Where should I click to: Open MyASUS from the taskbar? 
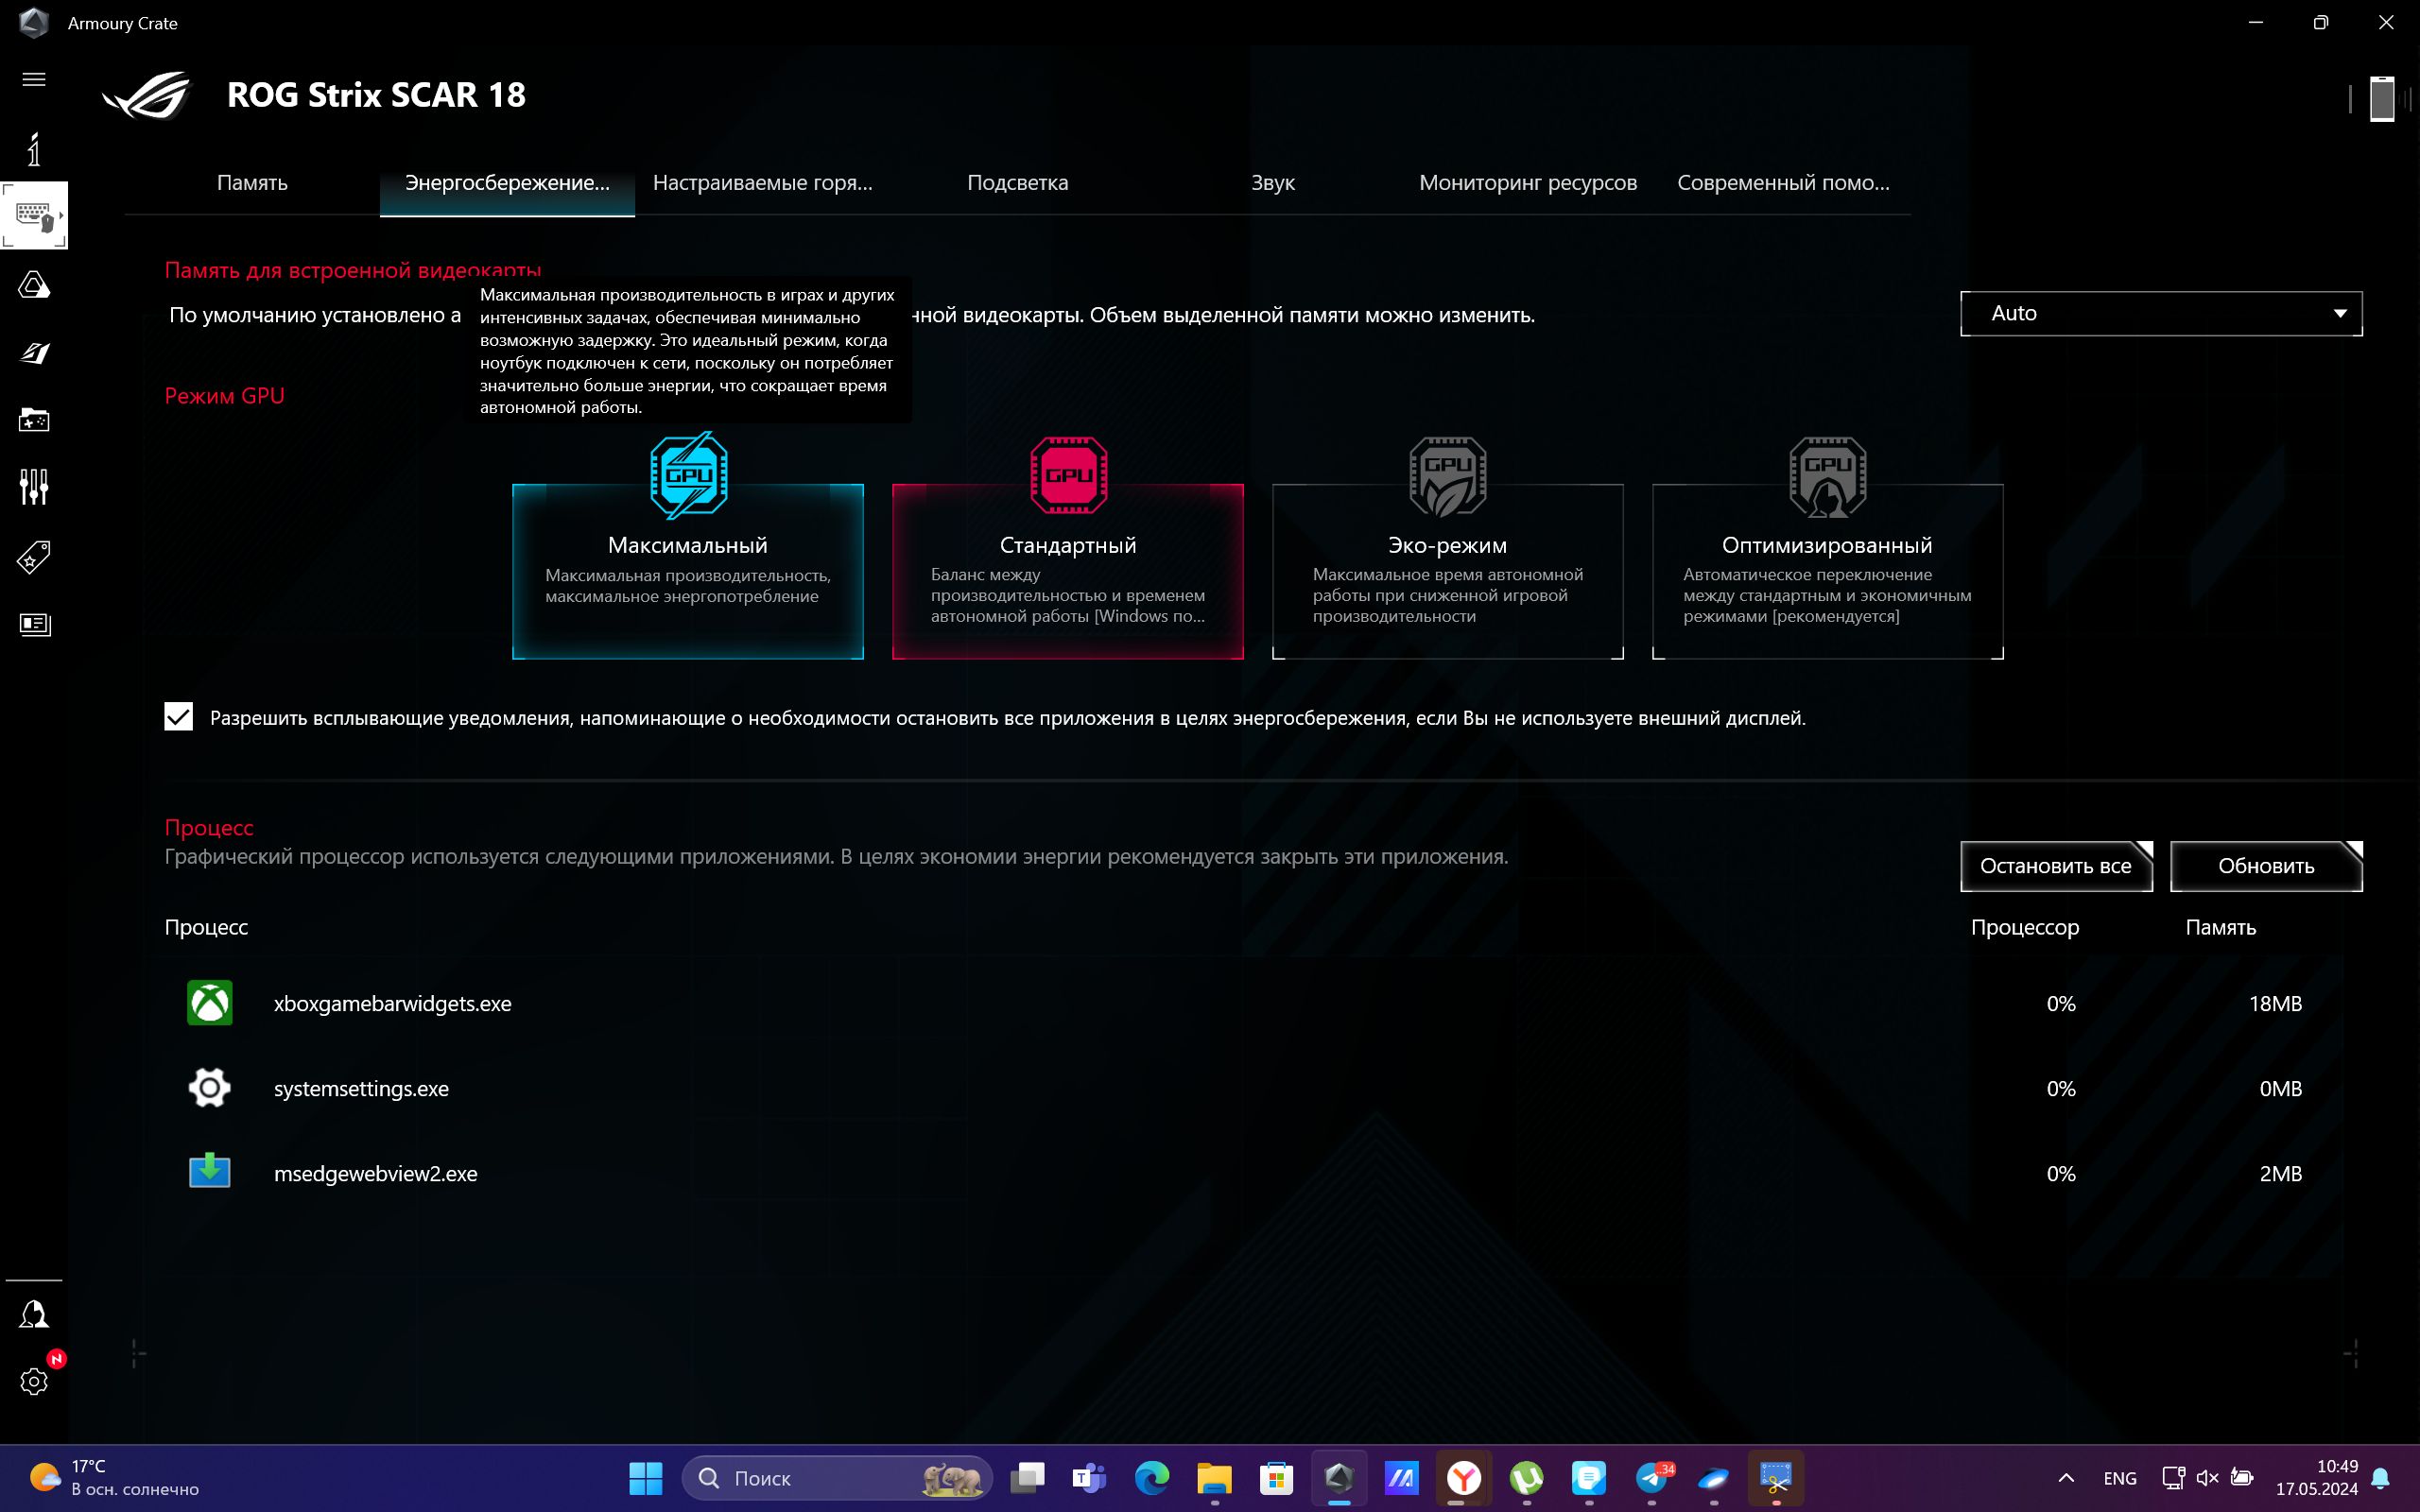click(x=1402, y=1477)
